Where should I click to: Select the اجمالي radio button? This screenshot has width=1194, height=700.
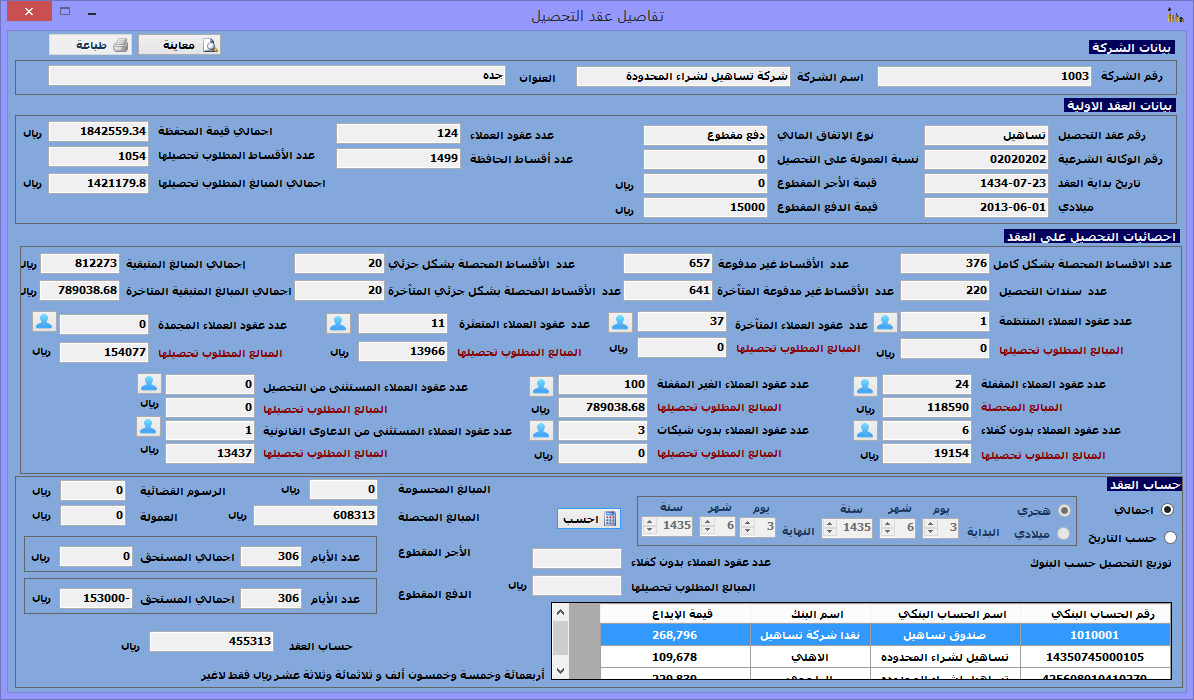pos(1169,509)
